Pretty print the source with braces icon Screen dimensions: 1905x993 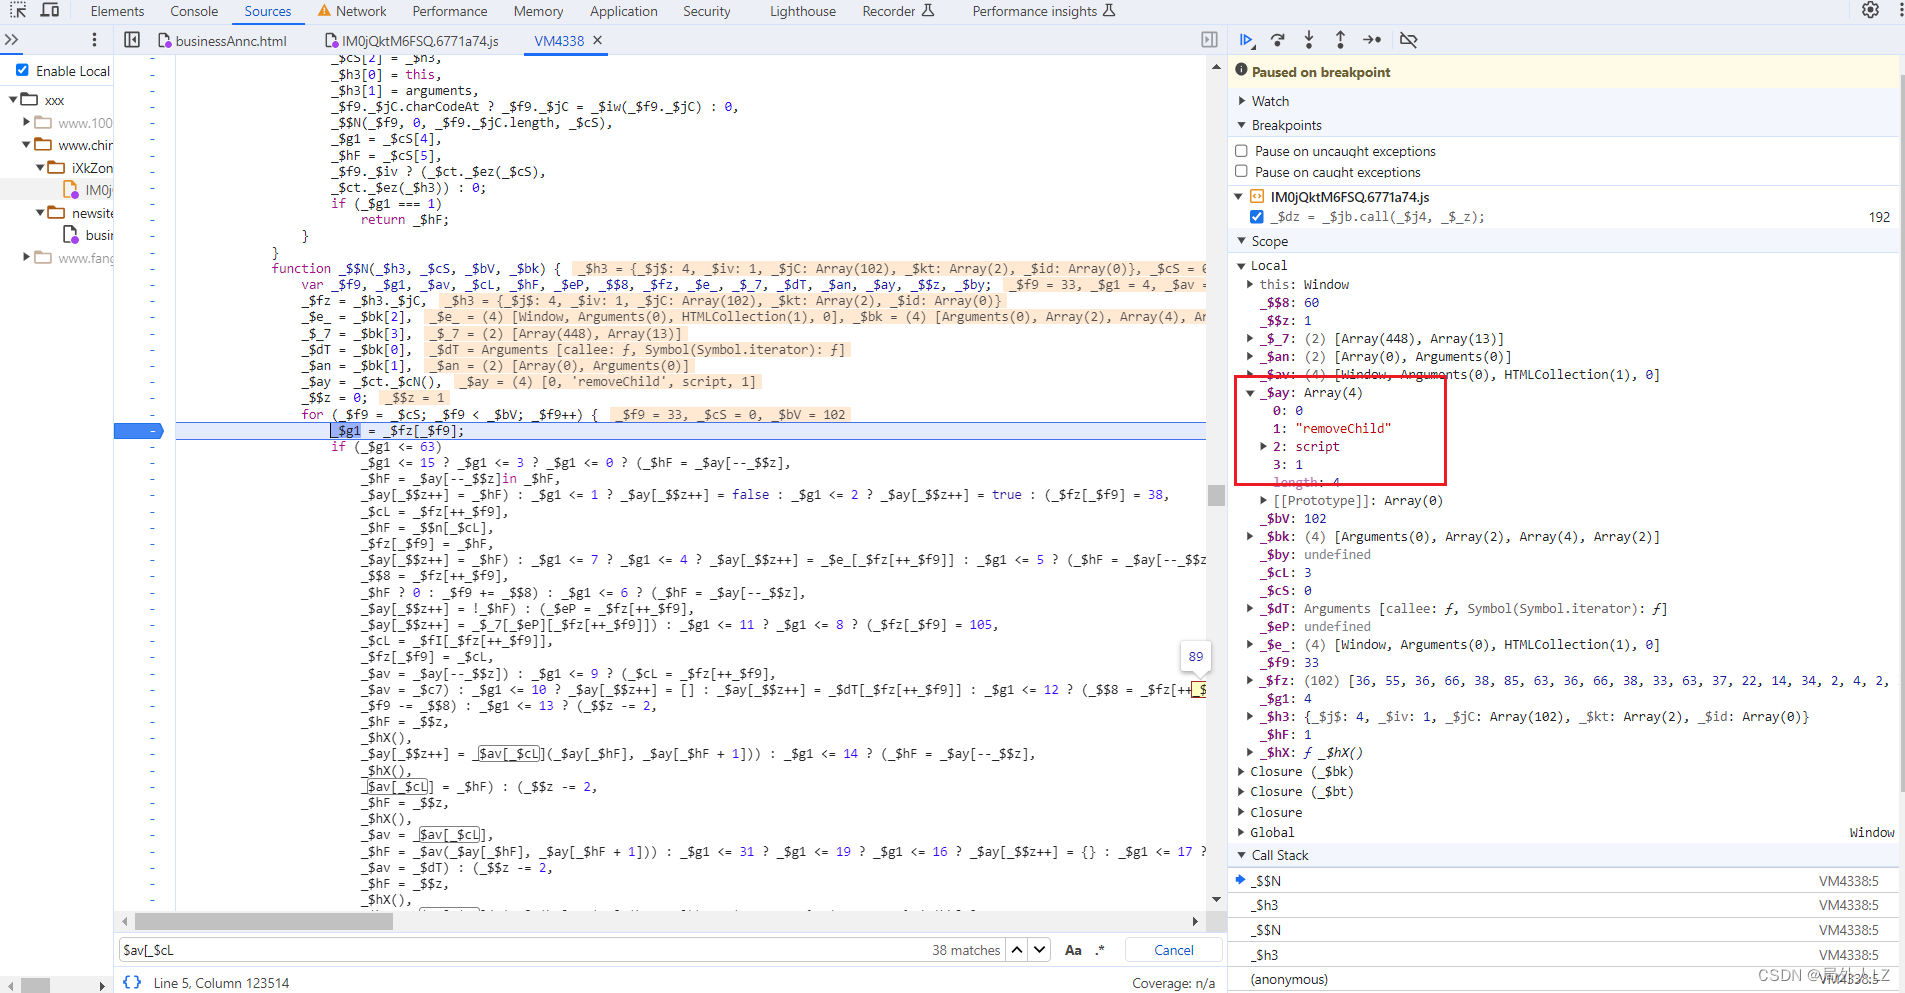tap(132, 982)
